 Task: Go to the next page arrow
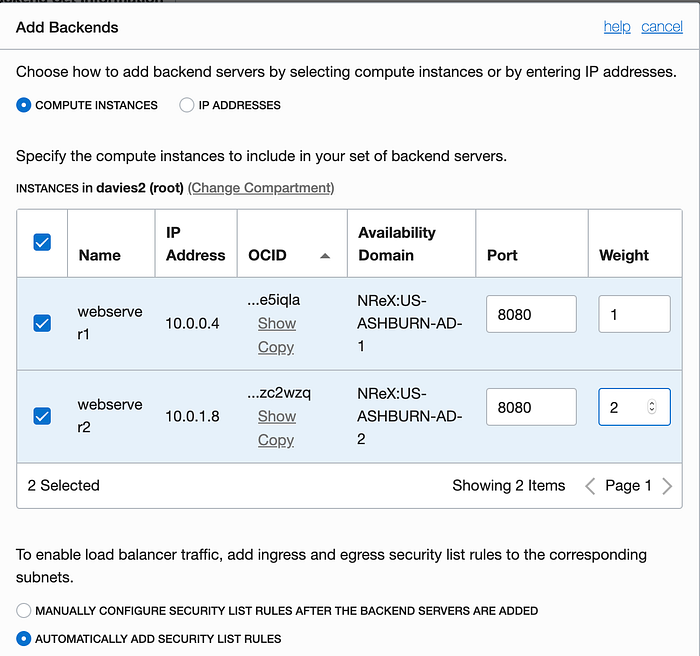(667, 486)
